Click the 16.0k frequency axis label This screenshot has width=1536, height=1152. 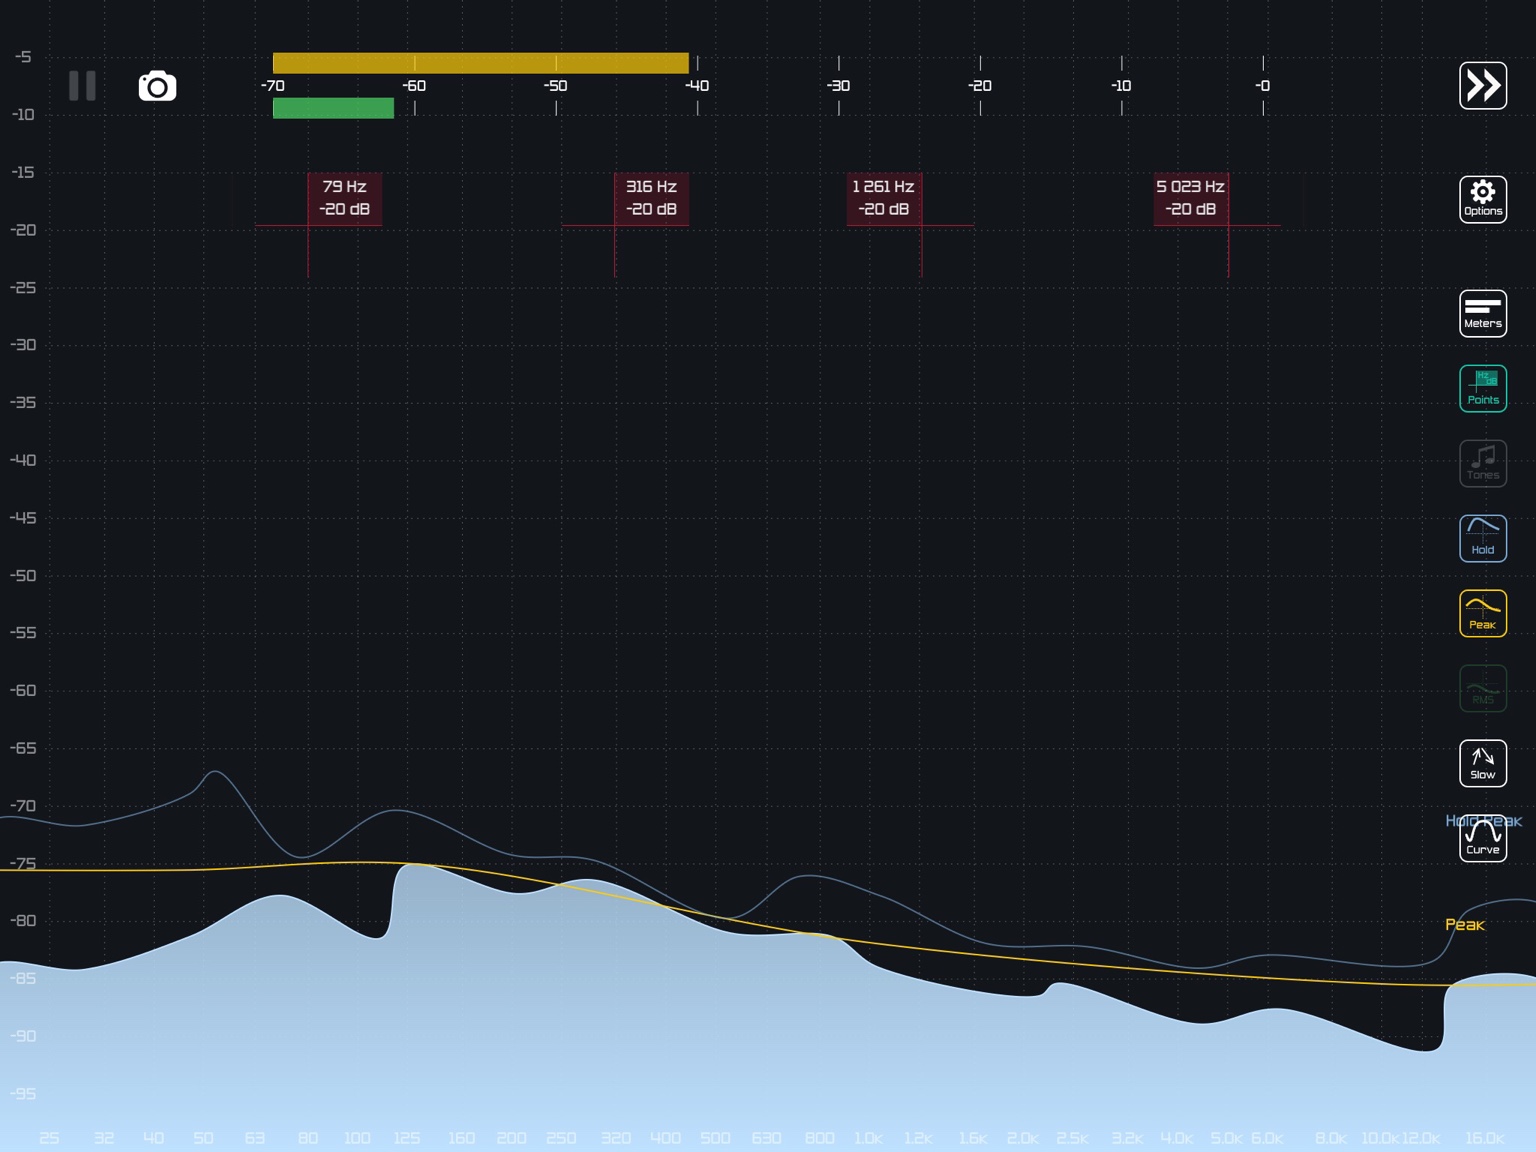tap(1485, 1138)
